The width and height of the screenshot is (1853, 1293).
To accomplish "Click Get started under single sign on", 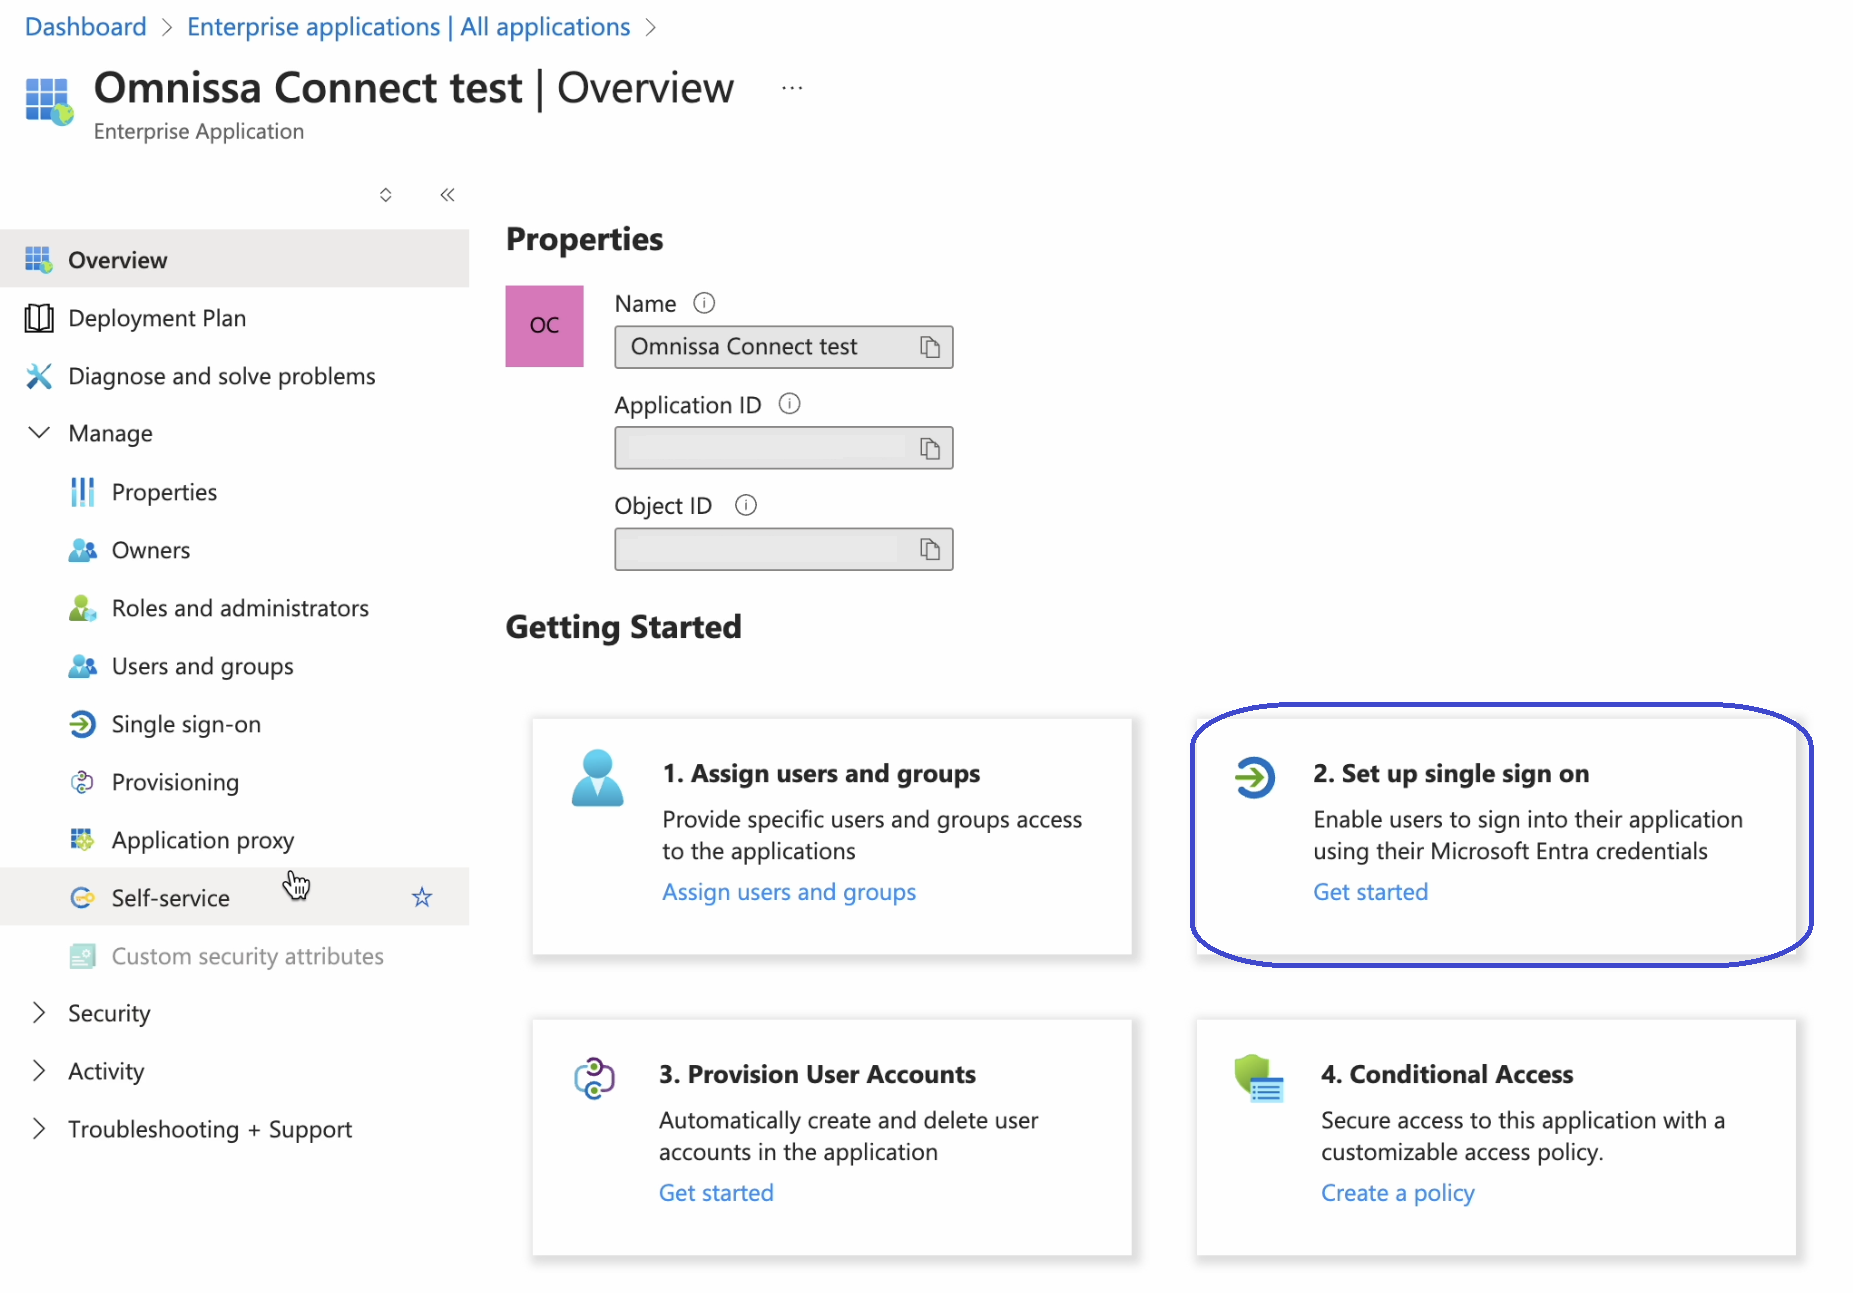I will click(x=1371, y=892).
